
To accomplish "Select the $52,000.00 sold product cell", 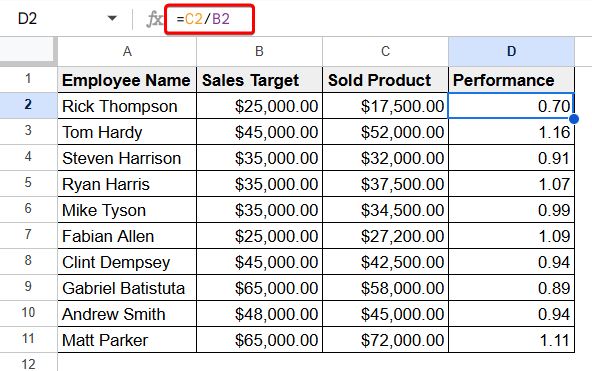I will (x=385, y=132).
